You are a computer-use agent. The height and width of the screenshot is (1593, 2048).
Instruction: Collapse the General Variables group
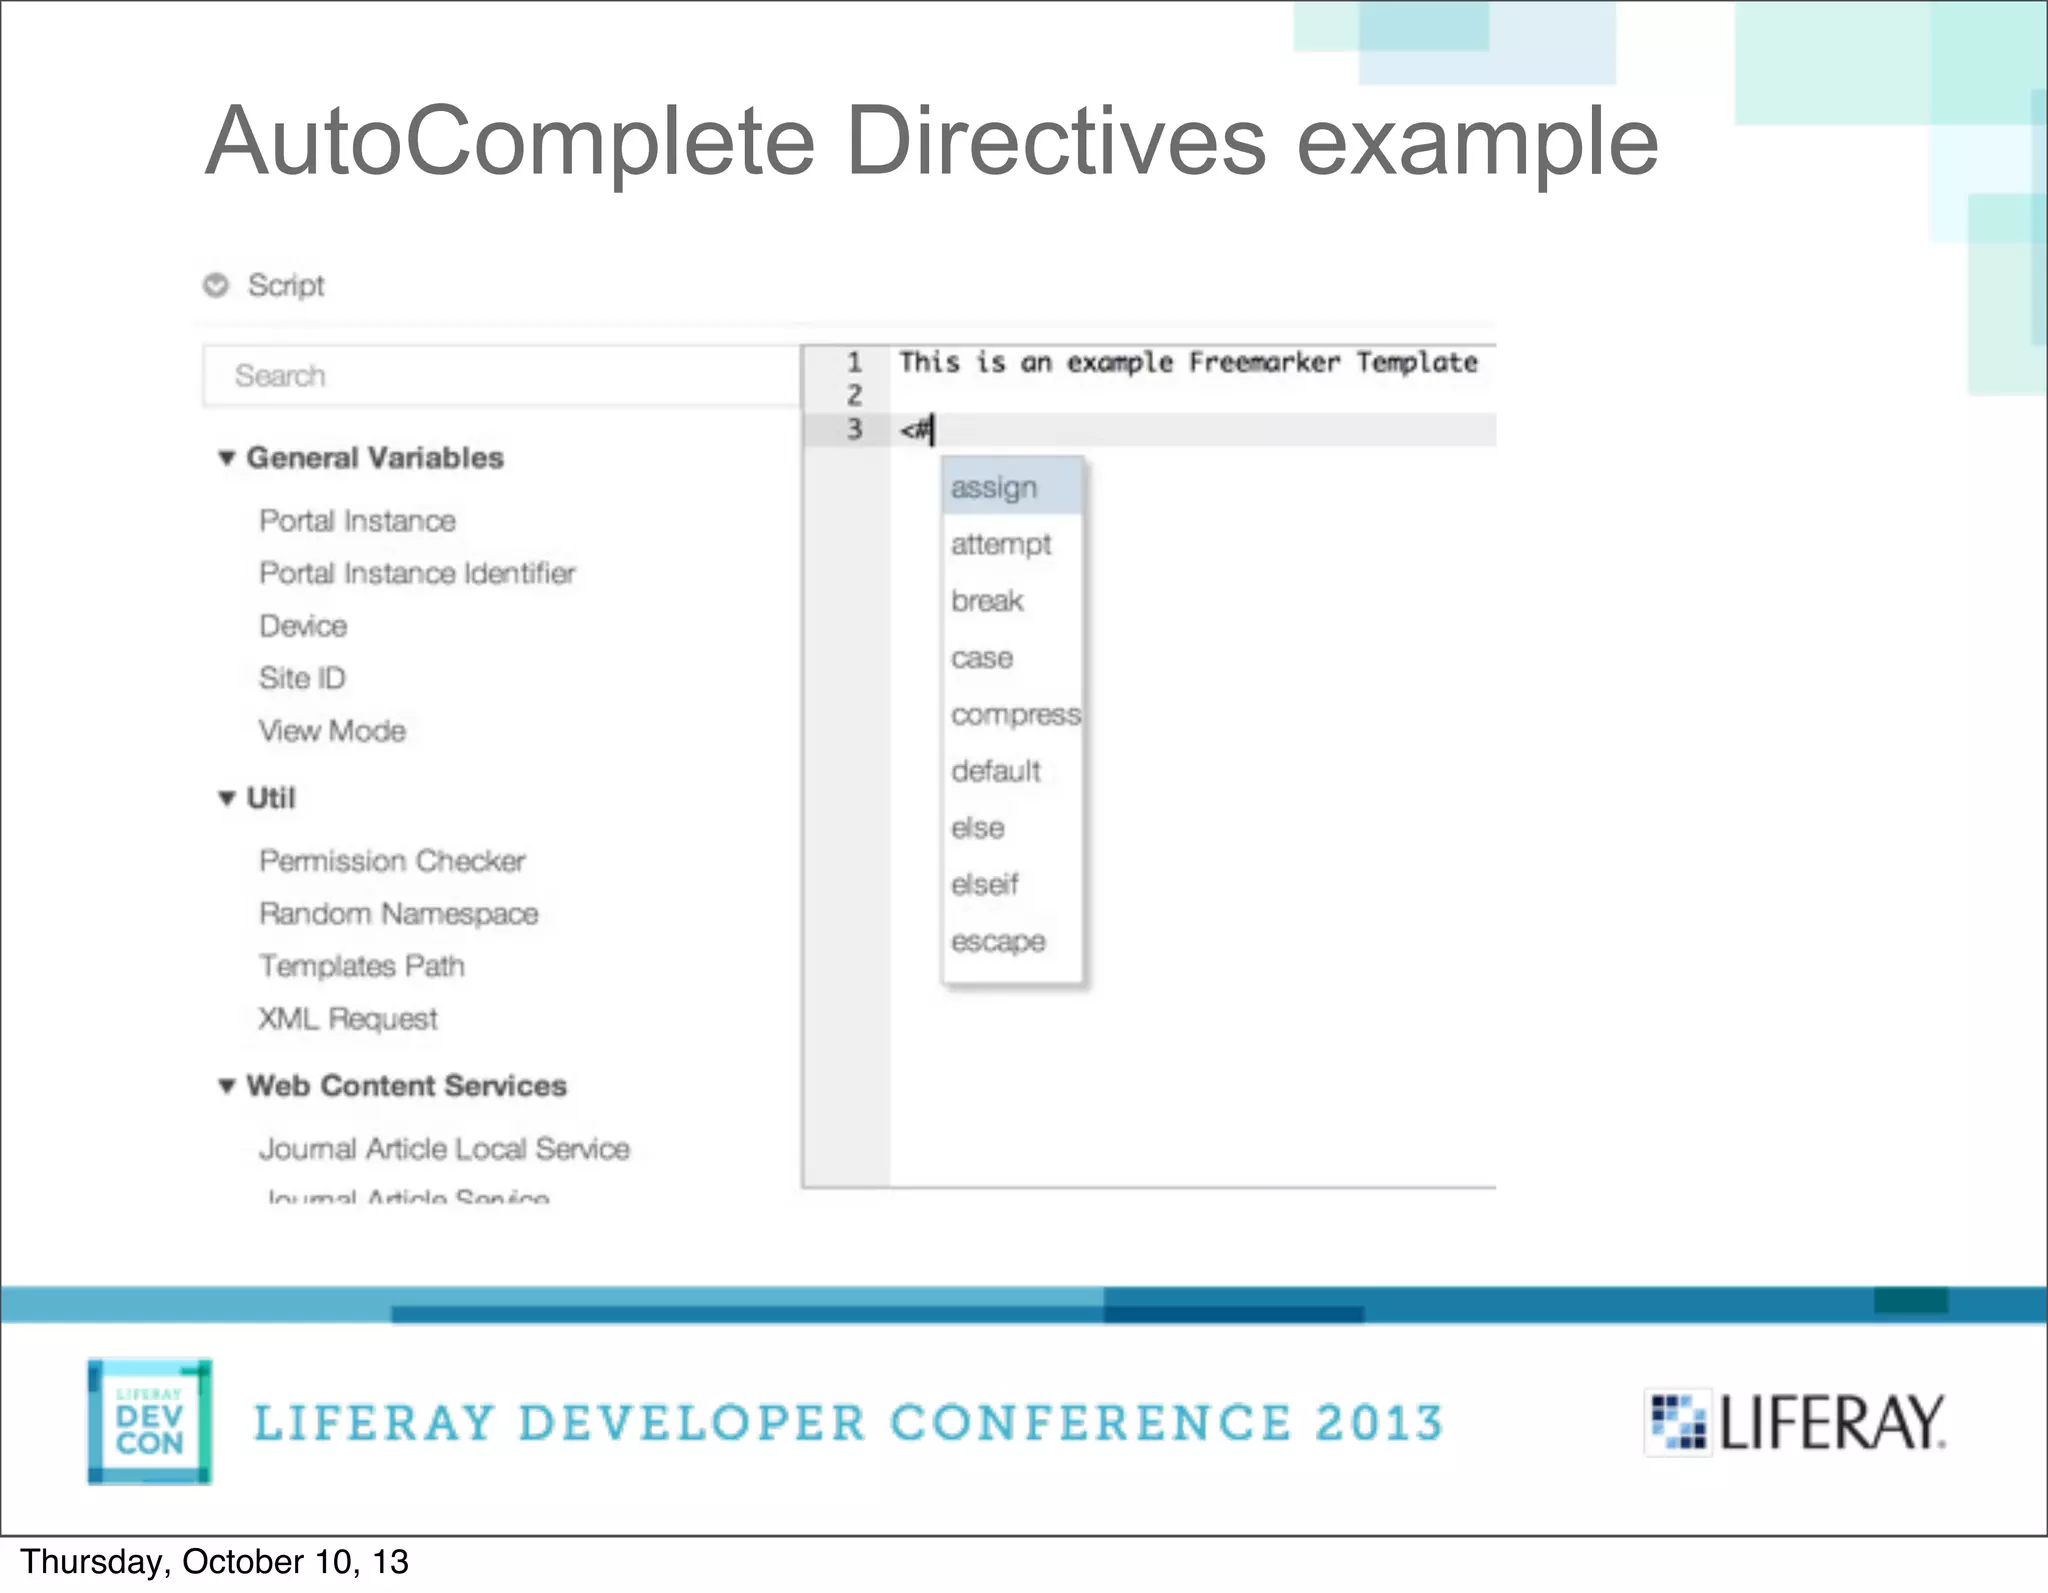[x=227, y=458]
